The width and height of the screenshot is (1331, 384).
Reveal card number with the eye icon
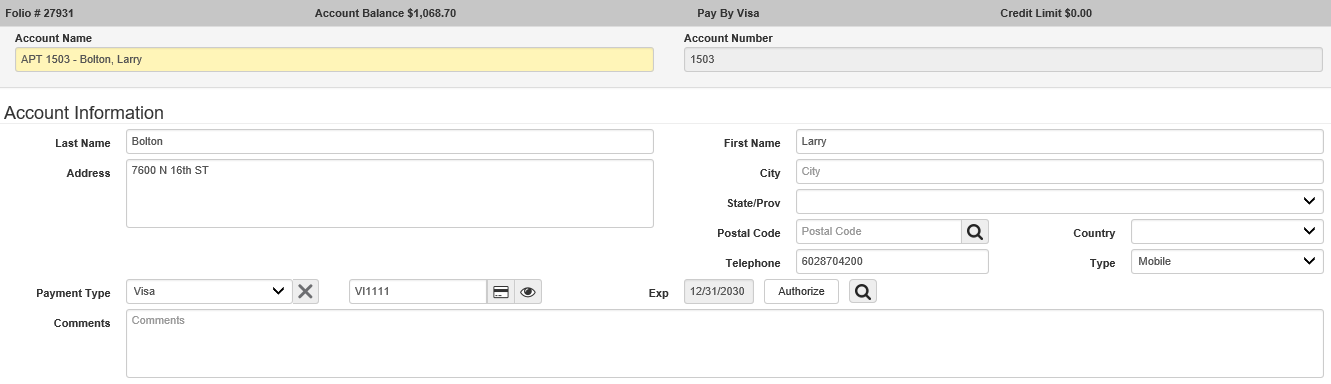click(528, 292)
